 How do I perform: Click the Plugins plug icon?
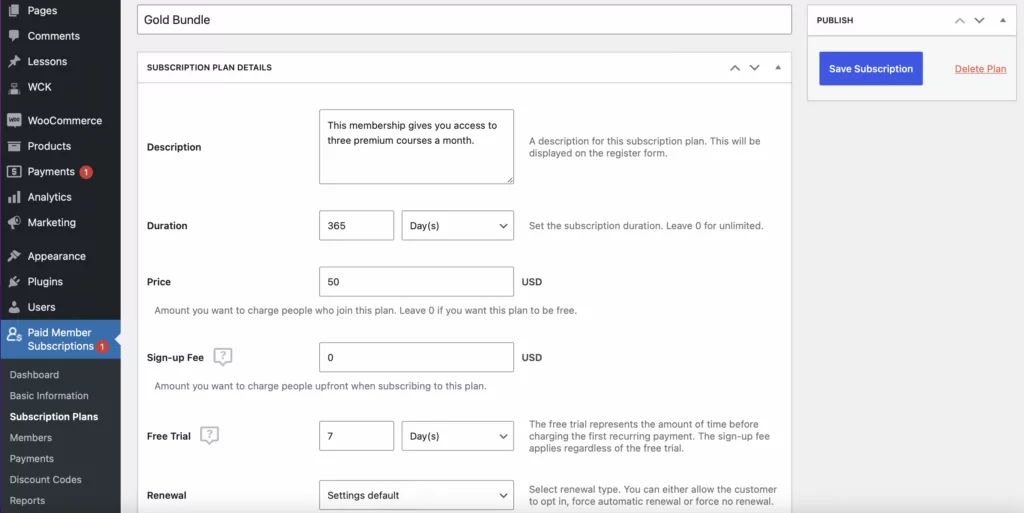[x=14, y=282]
